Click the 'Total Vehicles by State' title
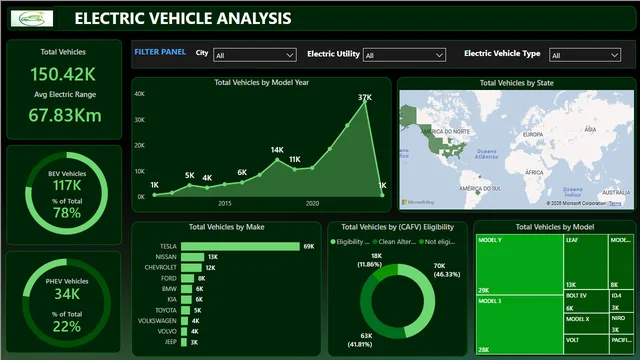640x360 pixels. click(x=517, y=83)
